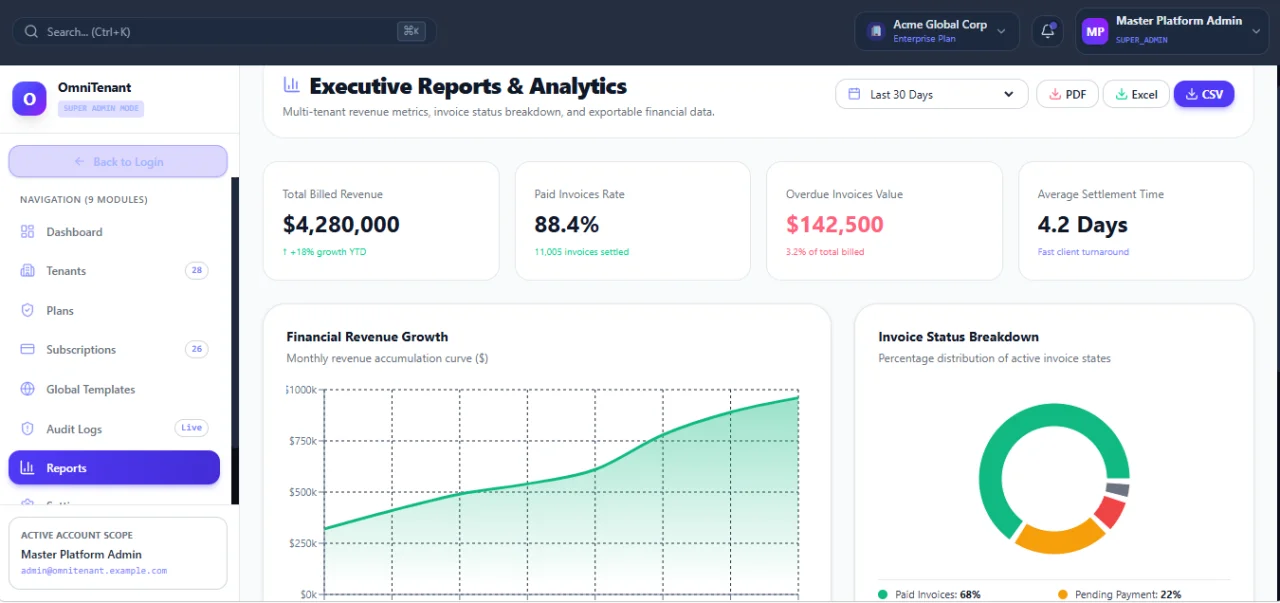Click the ⌘K shortcut badge
This screenshot has height=603, width=1280.
410,32
